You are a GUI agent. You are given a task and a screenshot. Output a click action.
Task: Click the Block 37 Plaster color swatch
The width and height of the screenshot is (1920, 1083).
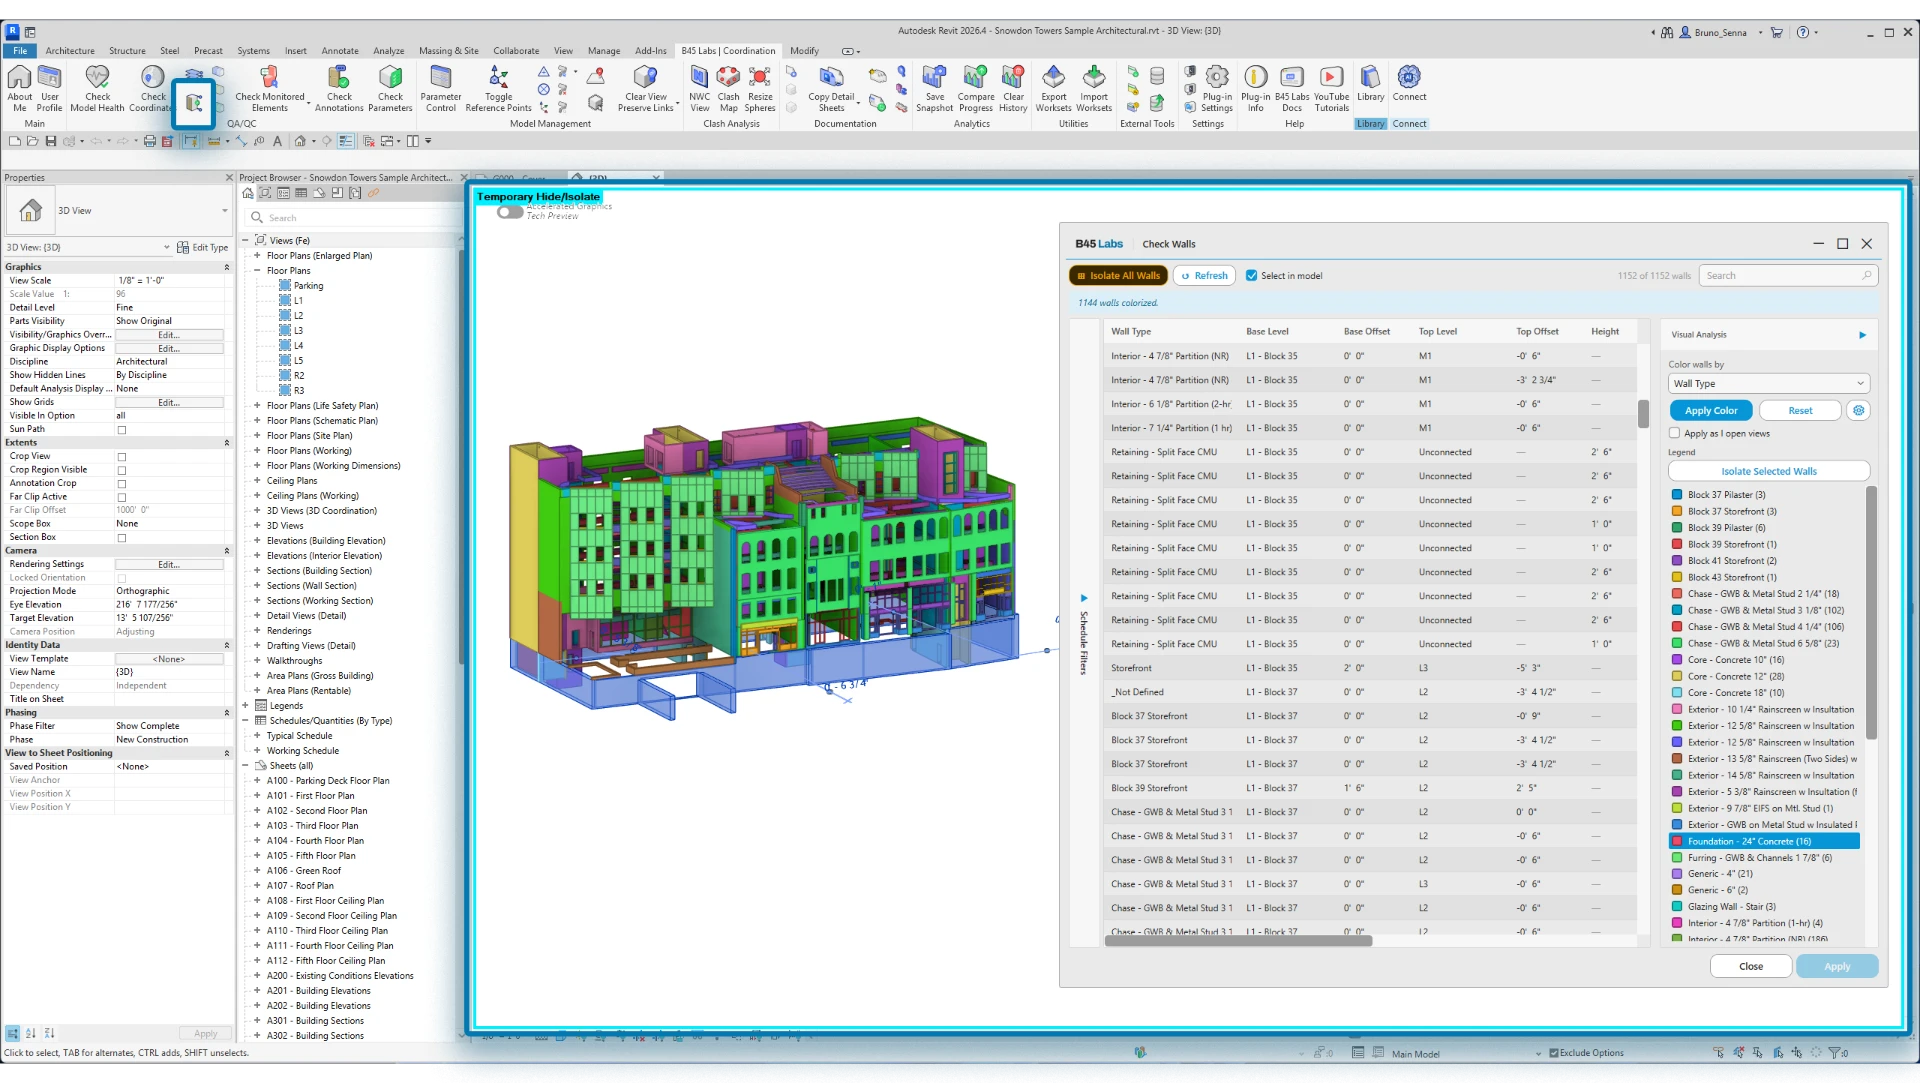1677,495
